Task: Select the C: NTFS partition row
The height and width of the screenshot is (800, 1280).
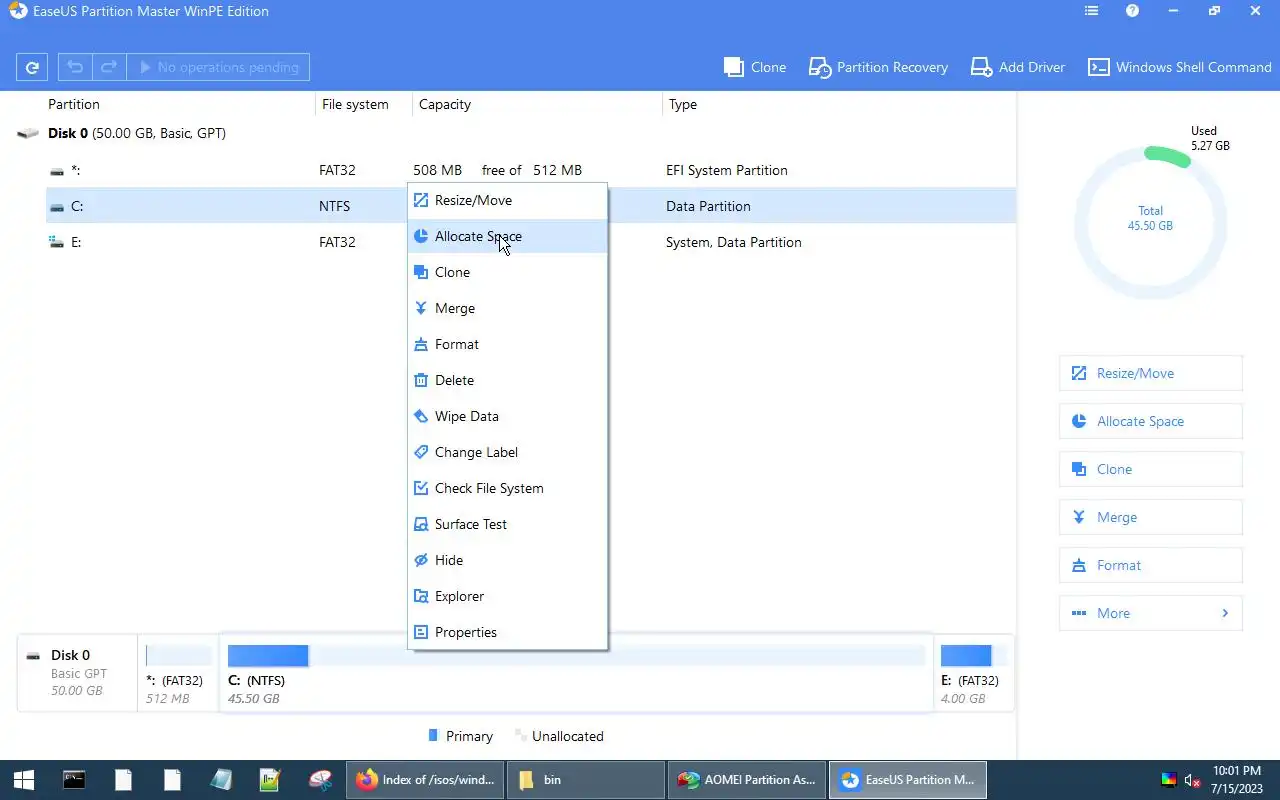Action: tap(531, 206)
